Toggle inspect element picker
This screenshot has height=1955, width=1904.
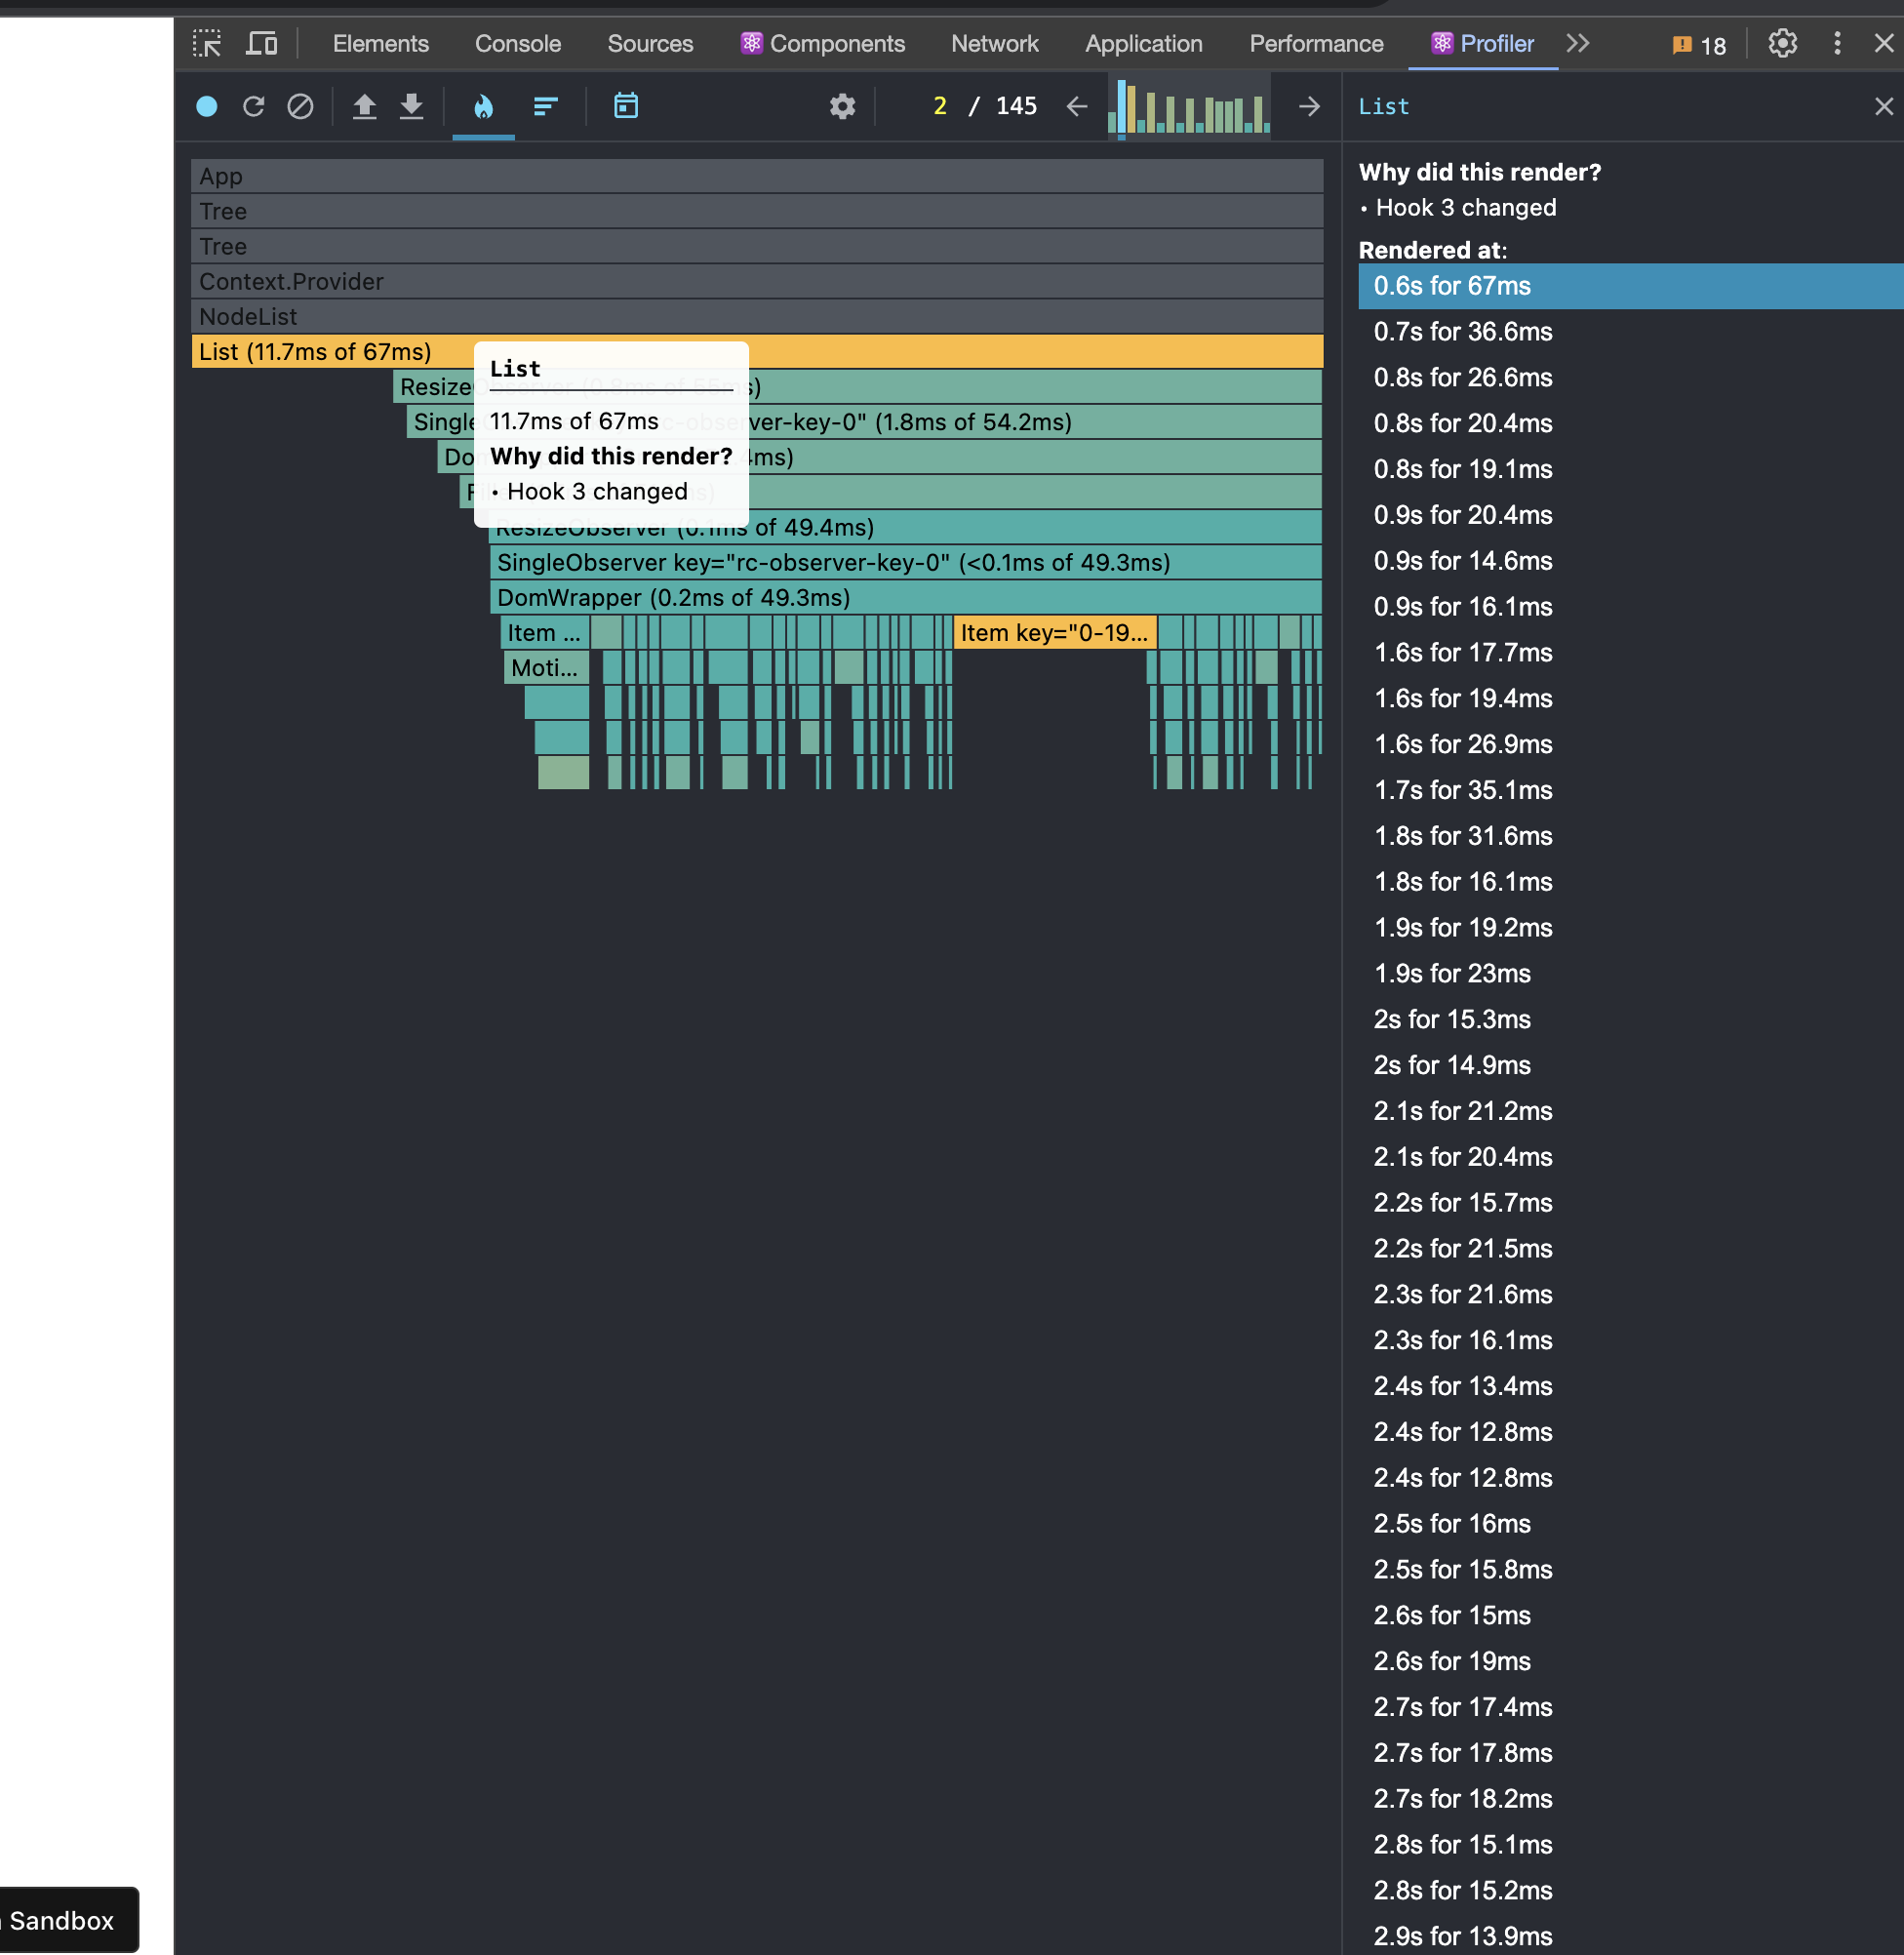point(207,44)
